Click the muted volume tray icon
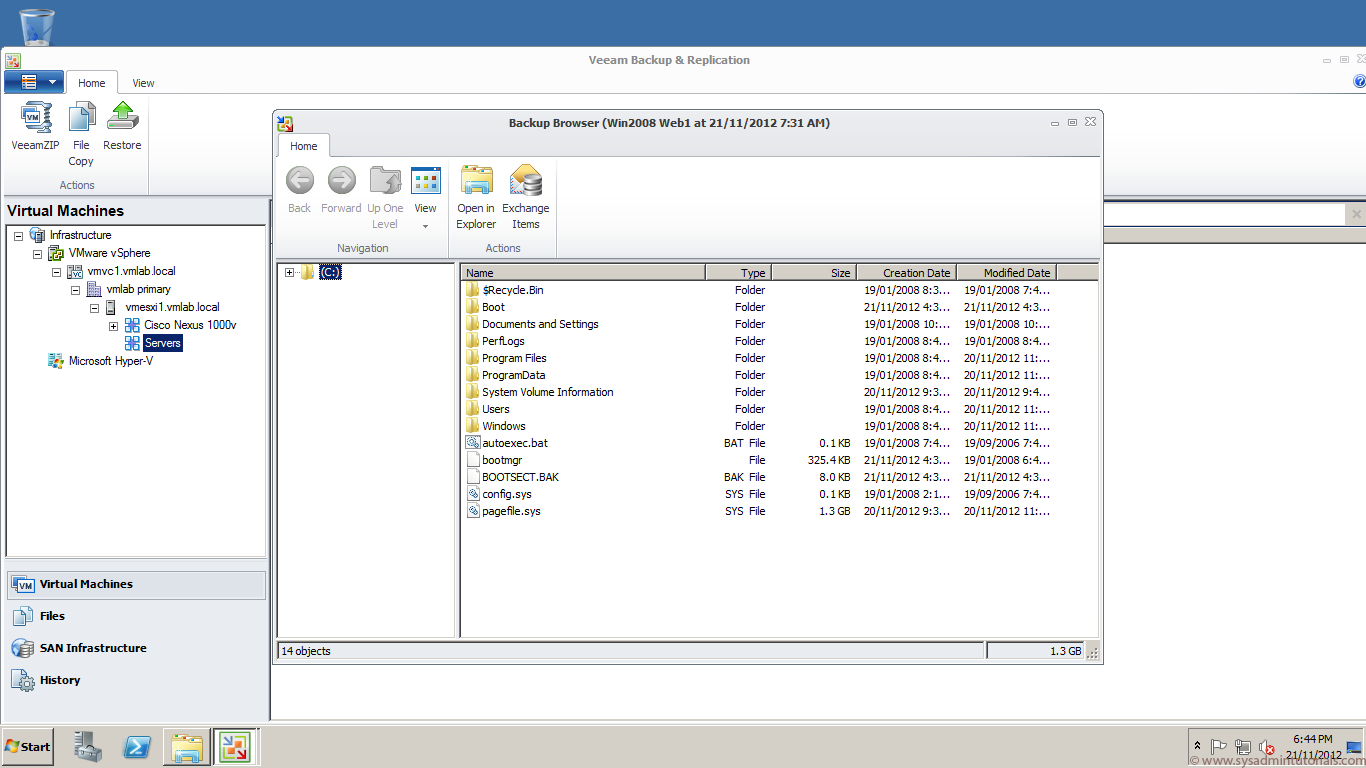This screenshot has height=768, width=1366. click(1266, 747)
